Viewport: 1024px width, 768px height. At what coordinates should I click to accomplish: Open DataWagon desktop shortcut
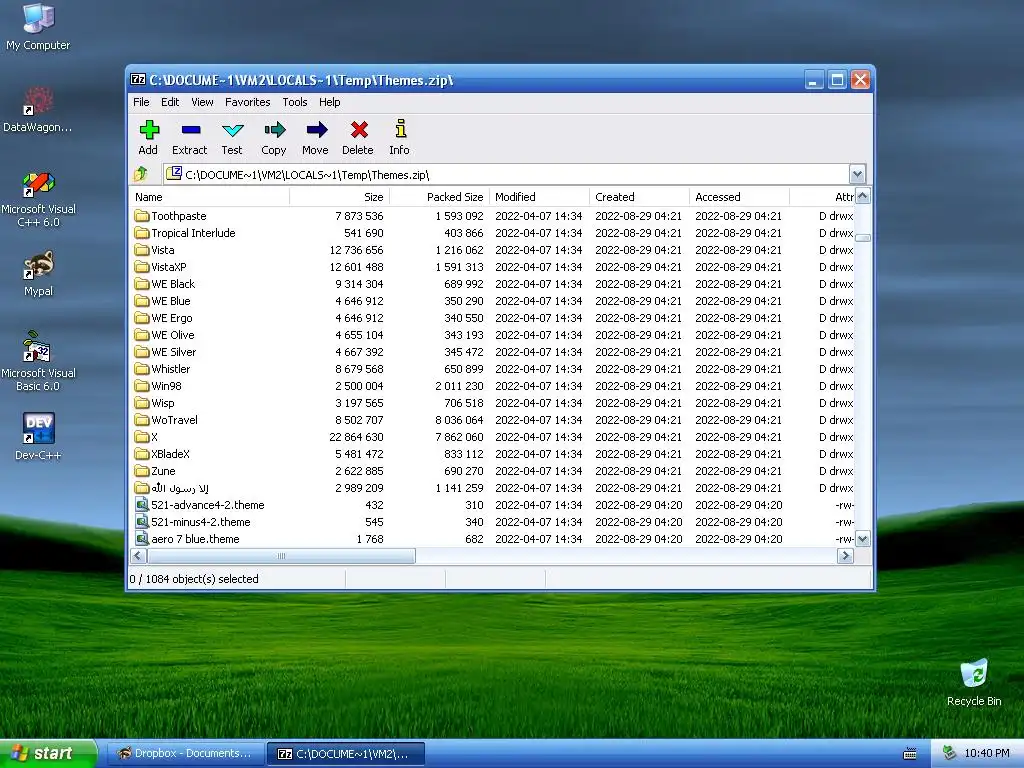(38, 109)
